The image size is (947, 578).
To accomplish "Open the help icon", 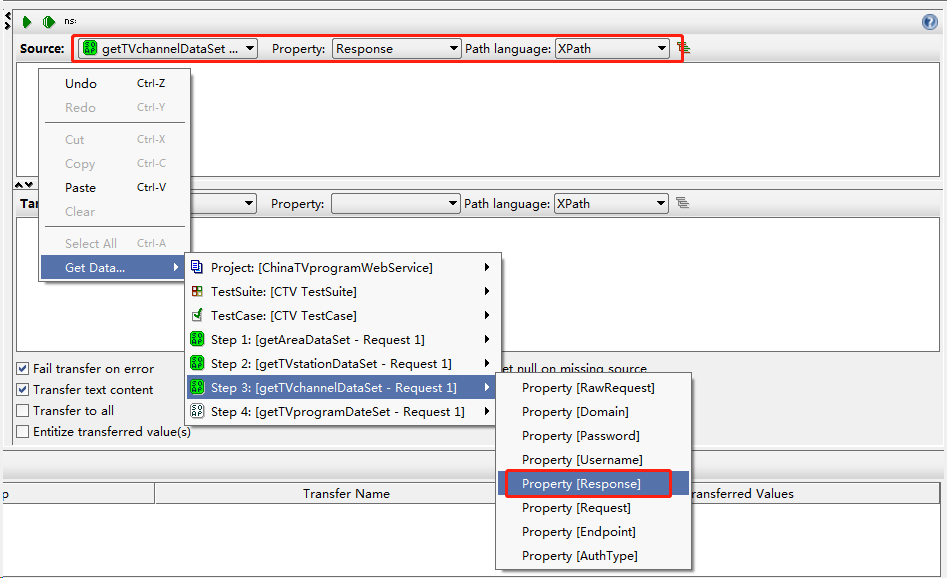I will click(929, 22).
